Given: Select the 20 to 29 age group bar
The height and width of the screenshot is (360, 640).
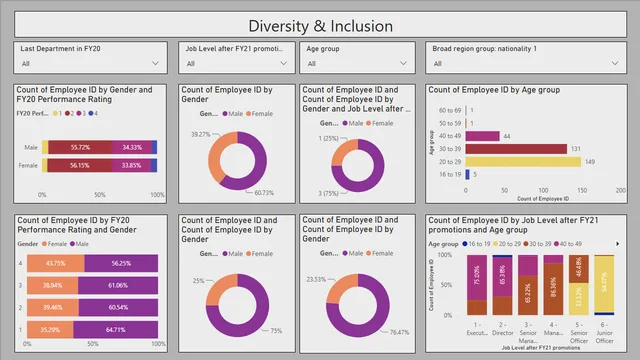Looking at the screenshot, I should (523, 162).
